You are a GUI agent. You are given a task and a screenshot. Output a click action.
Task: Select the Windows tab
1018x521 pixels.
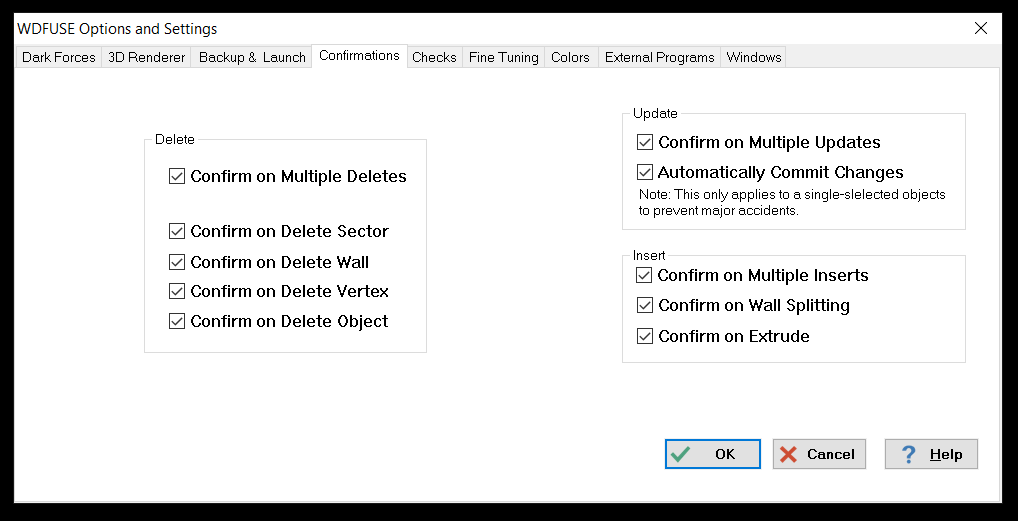[754, 57]
